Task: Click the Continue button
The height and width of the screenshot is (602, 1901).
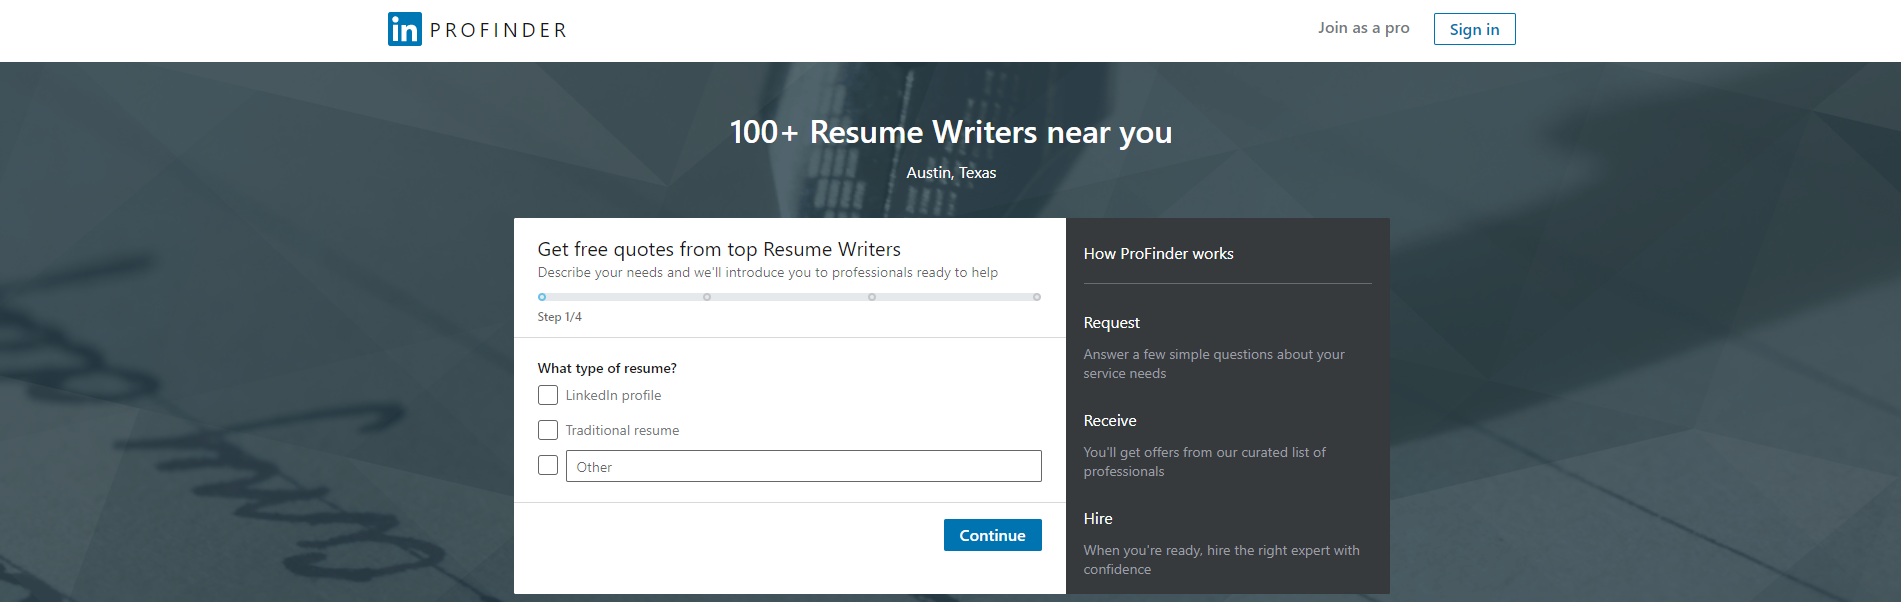Action: pyautogui.click(x=992, y=535)
